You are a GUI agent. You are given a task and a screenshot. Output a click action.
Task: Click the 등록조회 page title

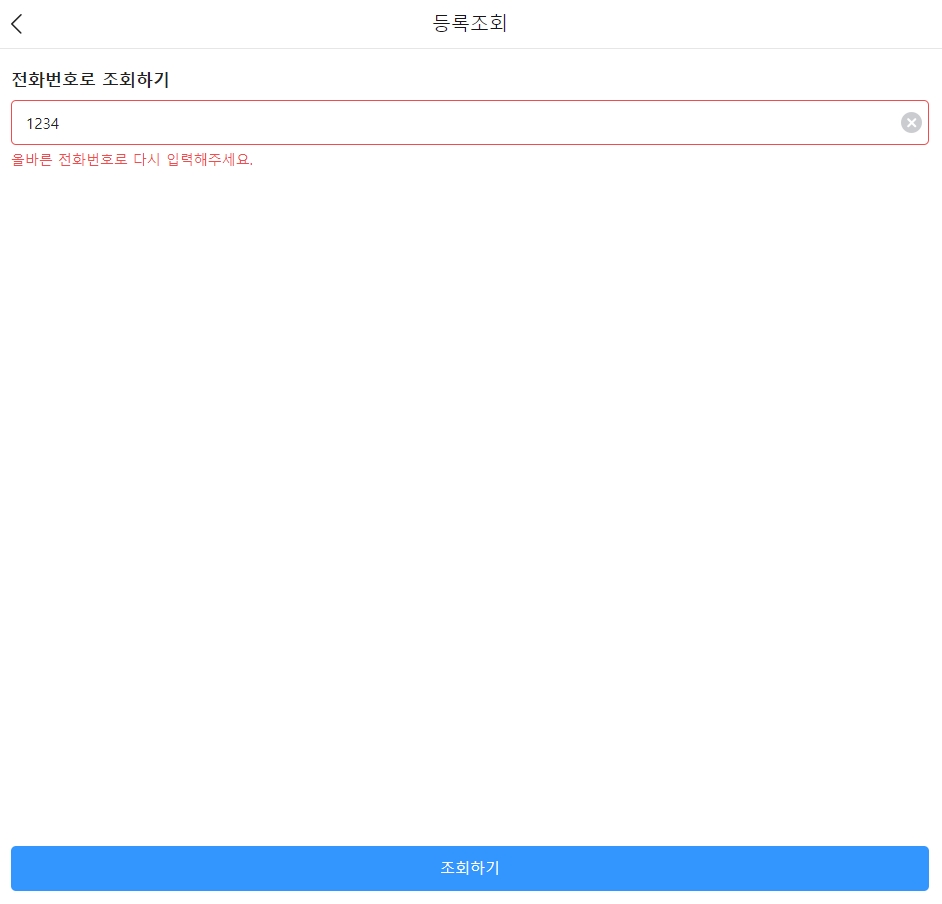point(470,23)
